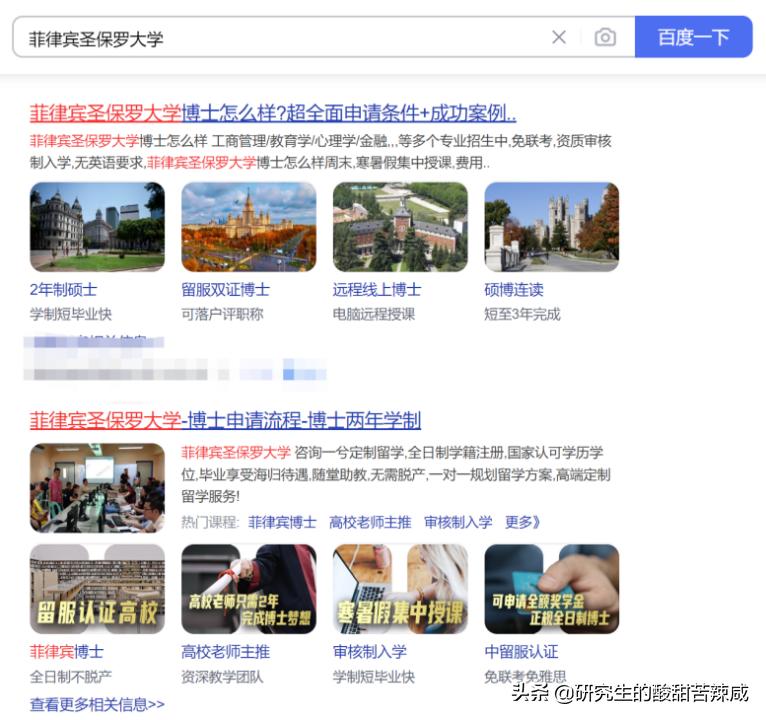Click the 百度一下 search button
The width and height of the screenshot is (766, 720).
(x=693, y=37)
